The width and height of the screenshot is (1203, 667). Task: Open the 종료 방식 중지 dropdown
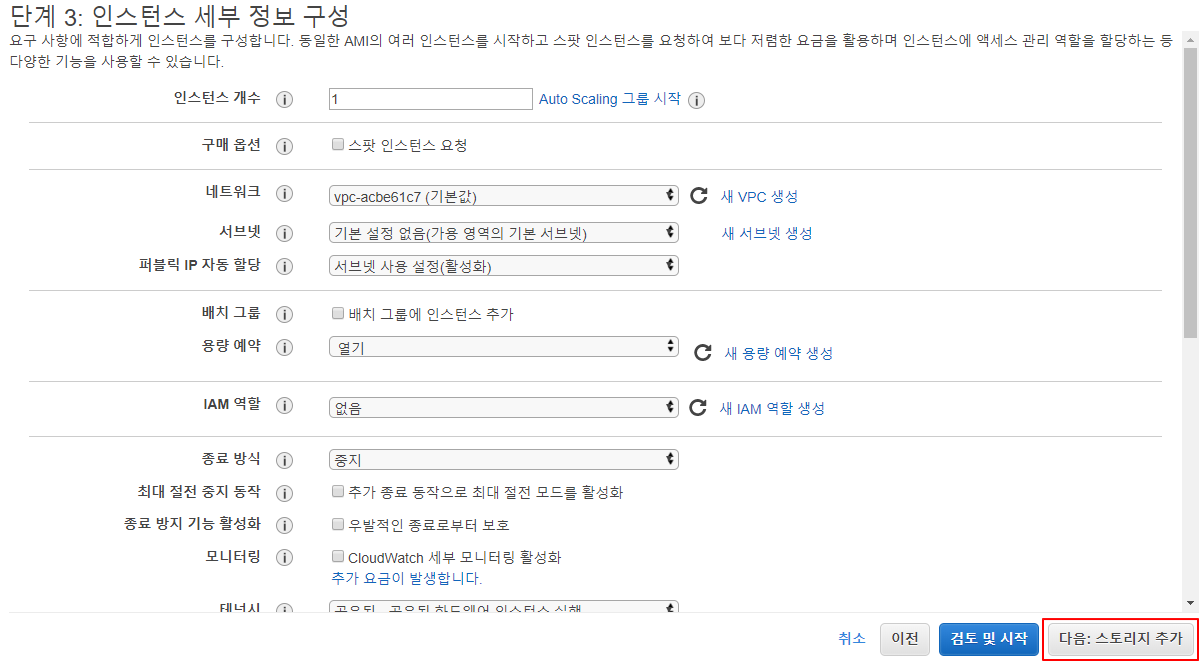click(x=504, y=460)
